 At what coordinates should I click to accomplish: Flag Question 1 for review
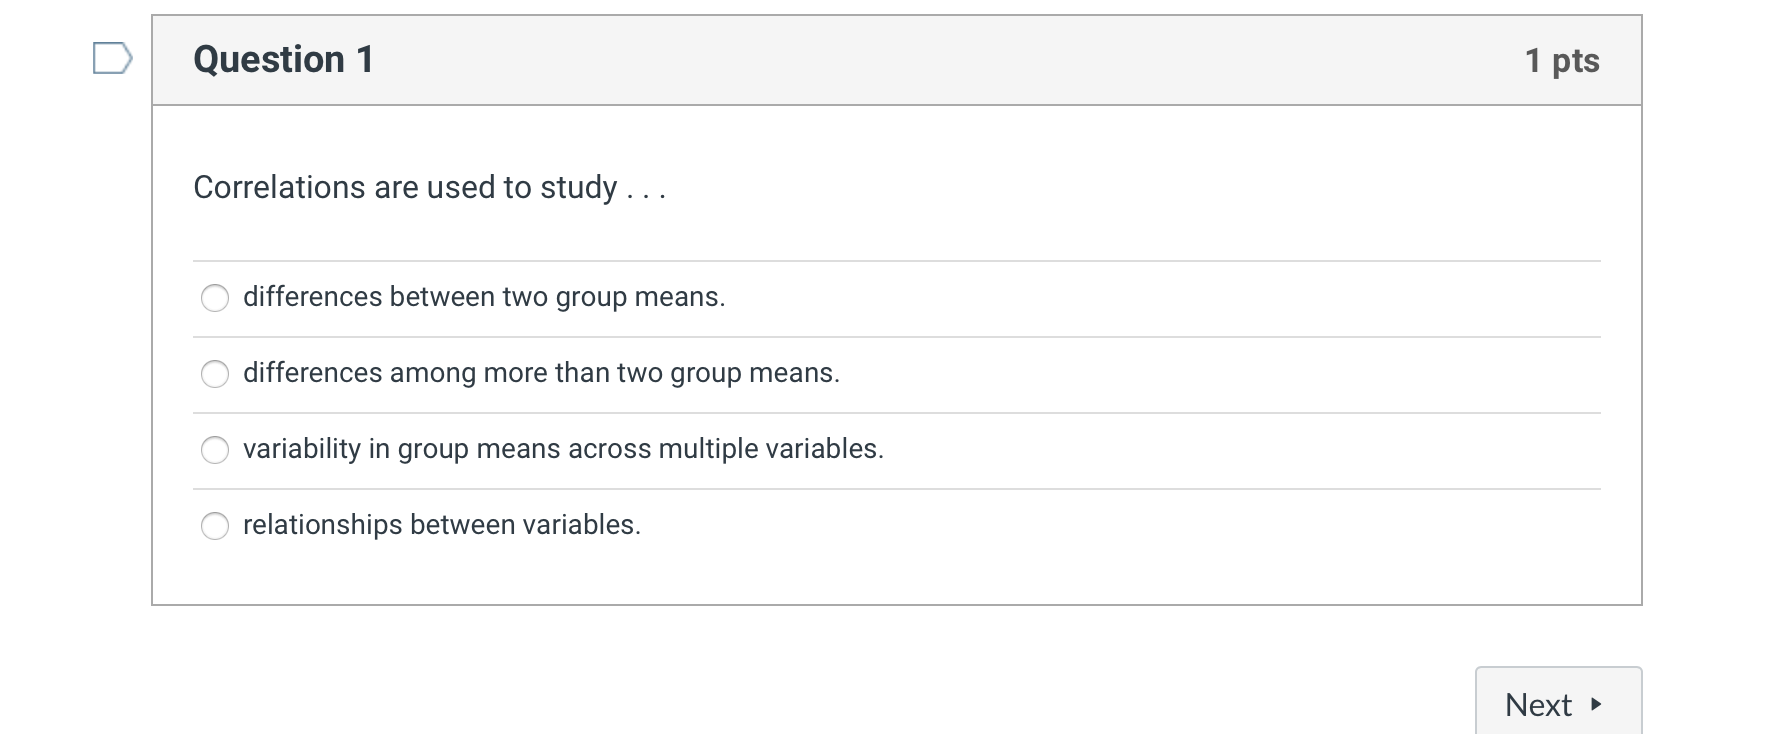112,59
